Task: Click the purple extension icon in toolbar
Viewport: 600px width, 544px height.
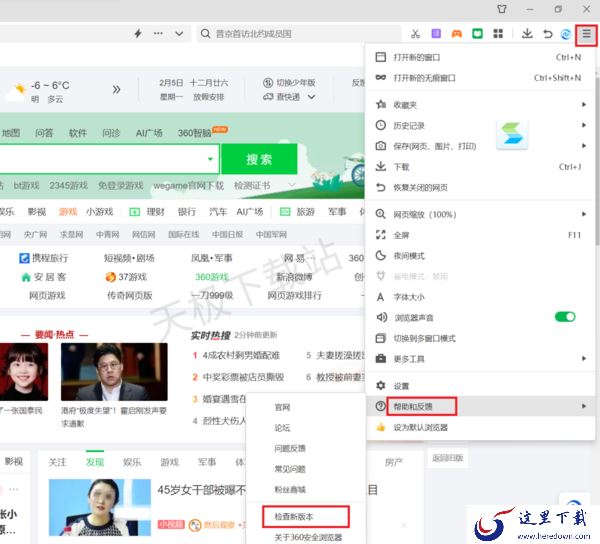Action: point(436,34)
